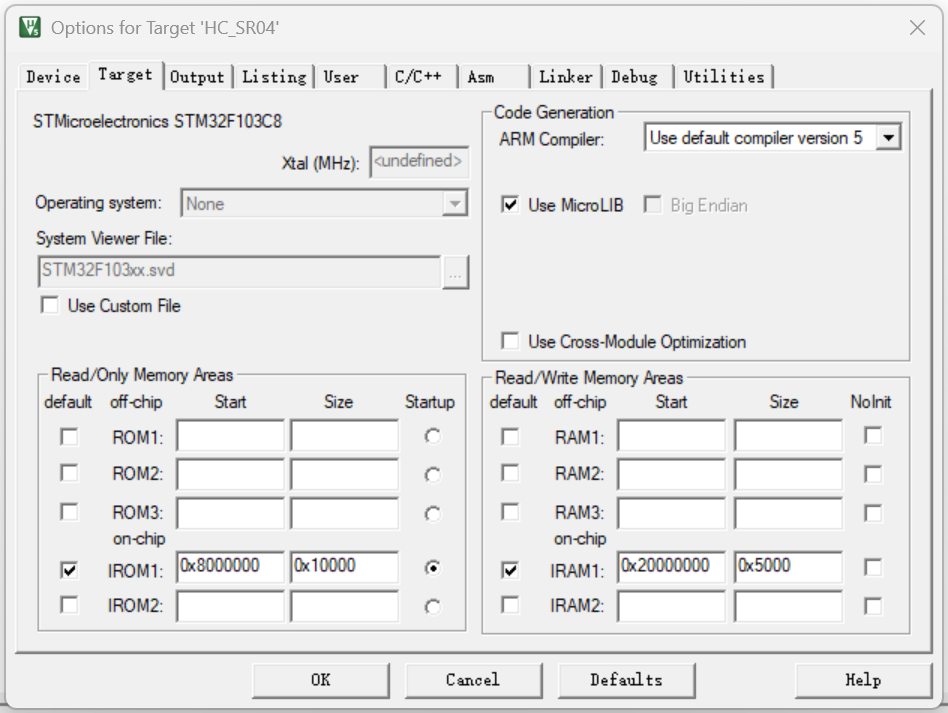The width and height of the screenshot is (948, 713).
Task: Open the C/C++ tab
Action: click(x=421, y=77)
